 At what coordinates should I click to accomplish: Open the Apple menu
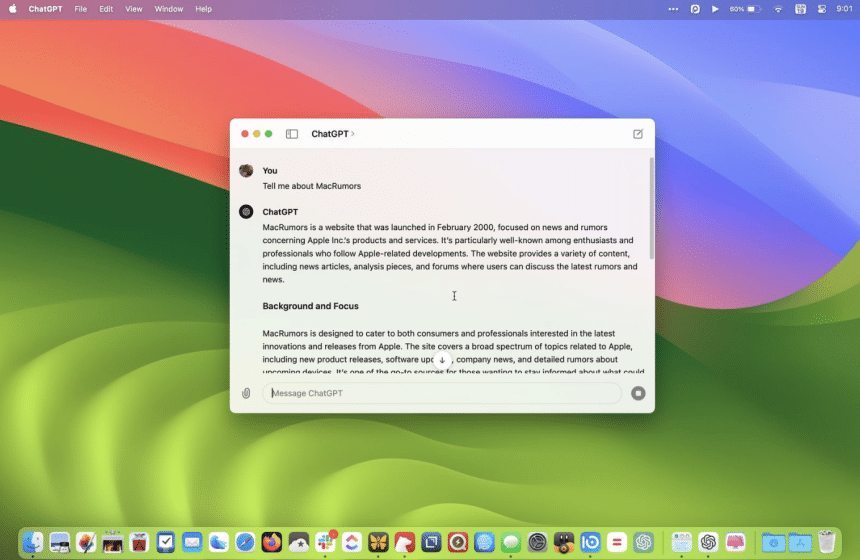pyautogui.click(x=13, y=9)
